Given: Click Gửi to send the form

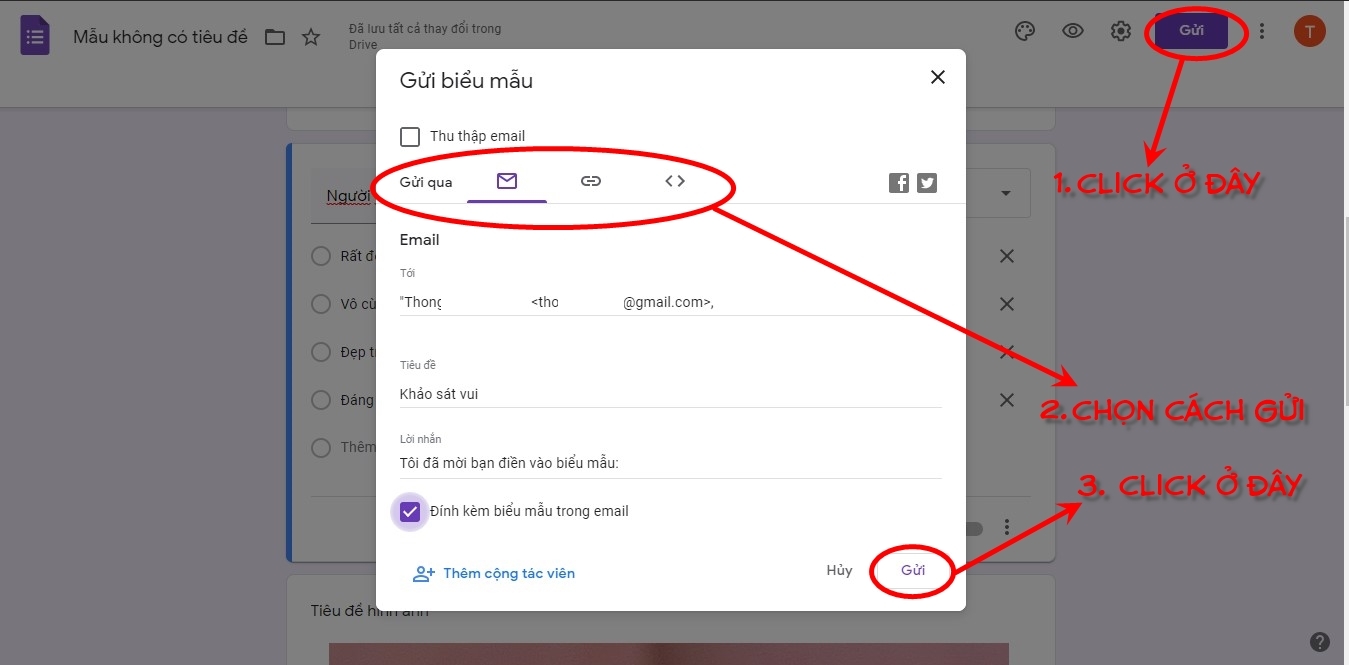Looking at the screenshot, I should [911, 570].
